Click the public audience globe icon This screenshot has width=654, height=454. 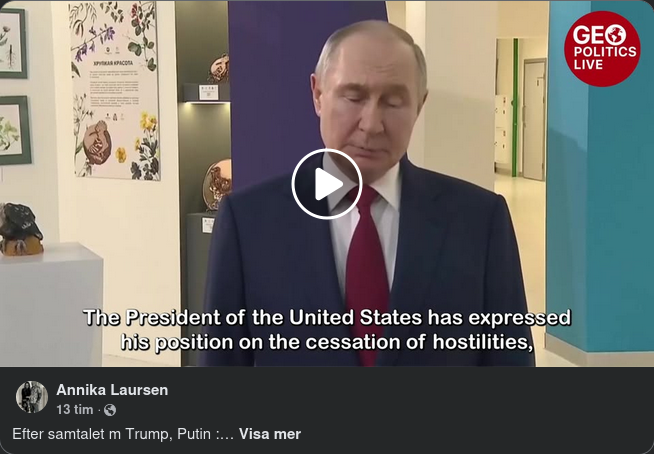pos(110,410)
